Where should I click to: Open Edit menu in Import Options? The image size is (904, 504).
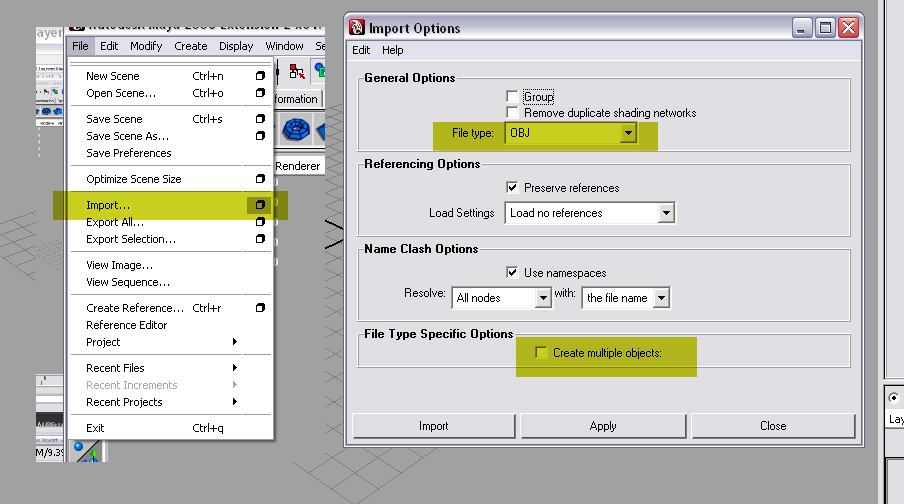(x=361, y=50)
